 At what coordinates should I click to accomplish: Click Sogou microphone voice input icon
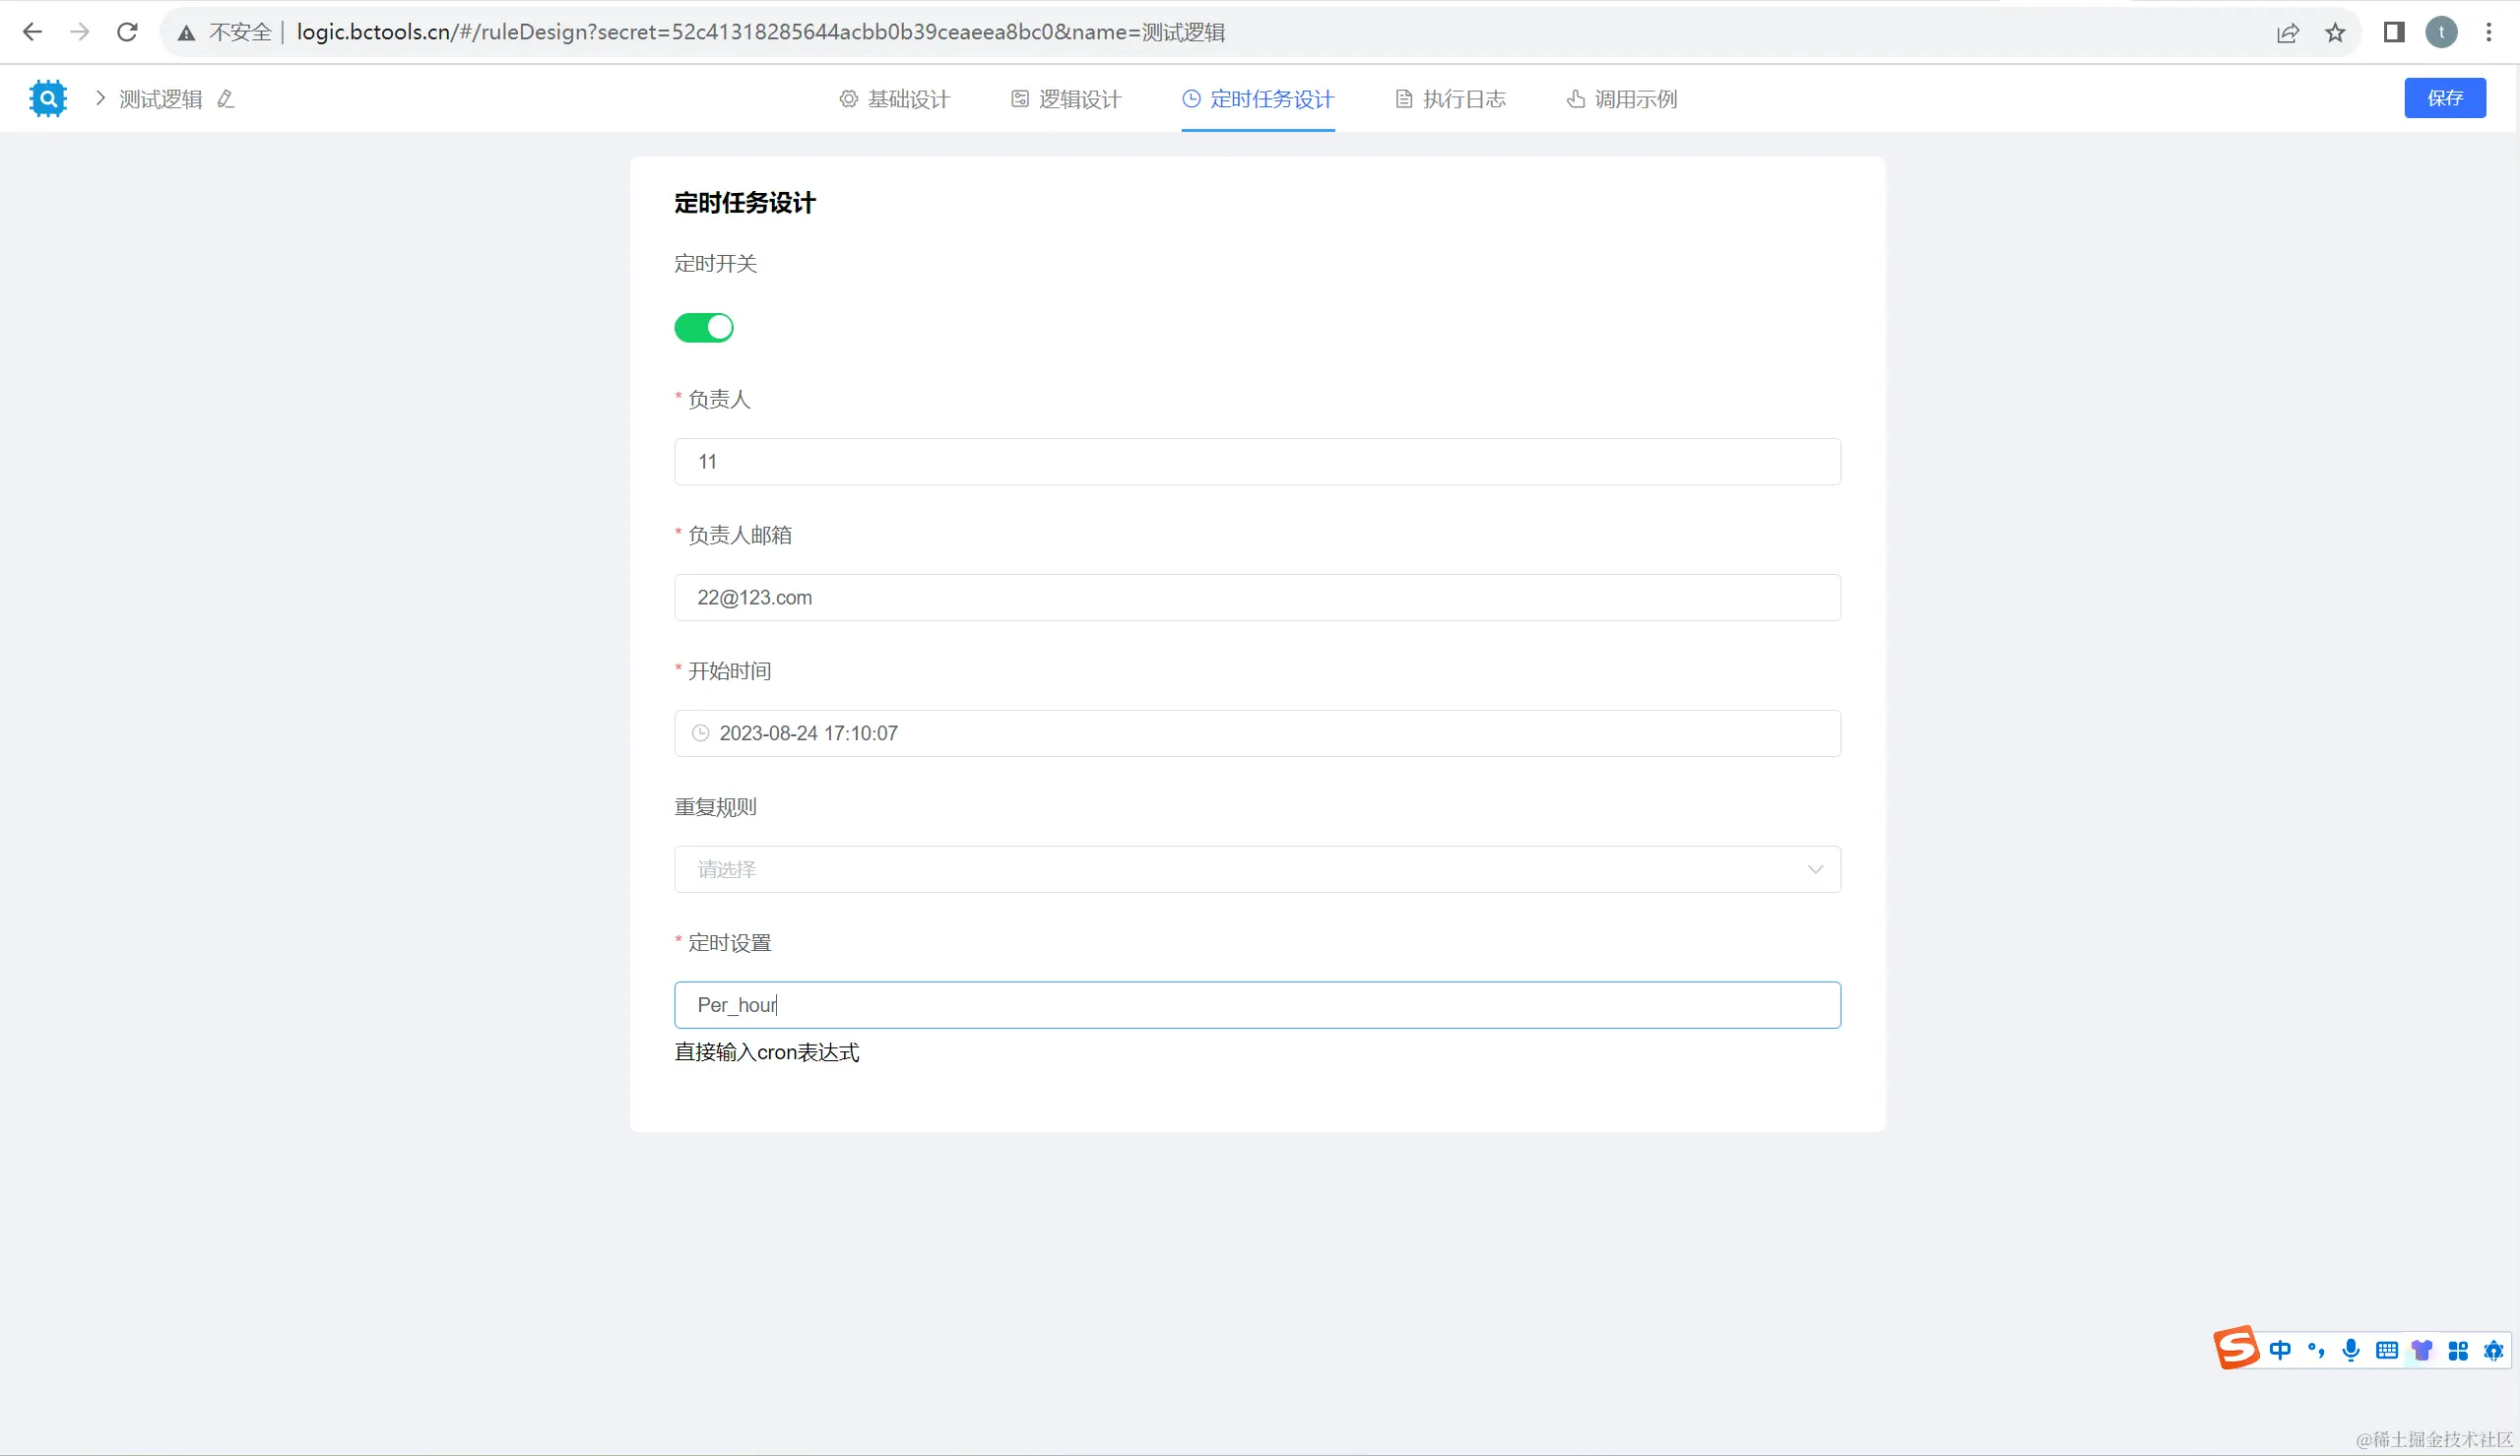(x=2351, y=1350)
